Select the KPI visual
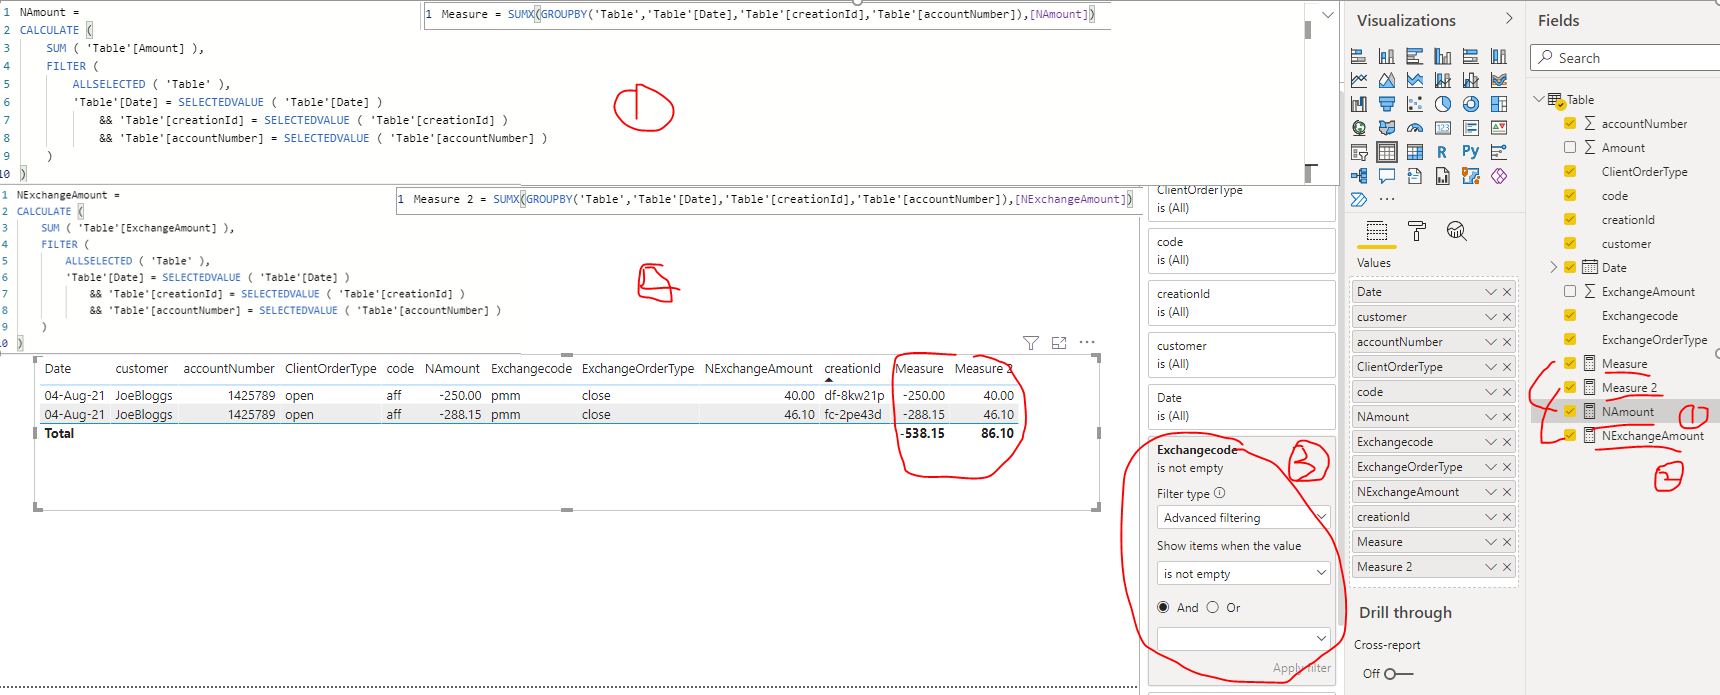The width and height of the screenshot is (1720, 695). (x=1498, y=128)
